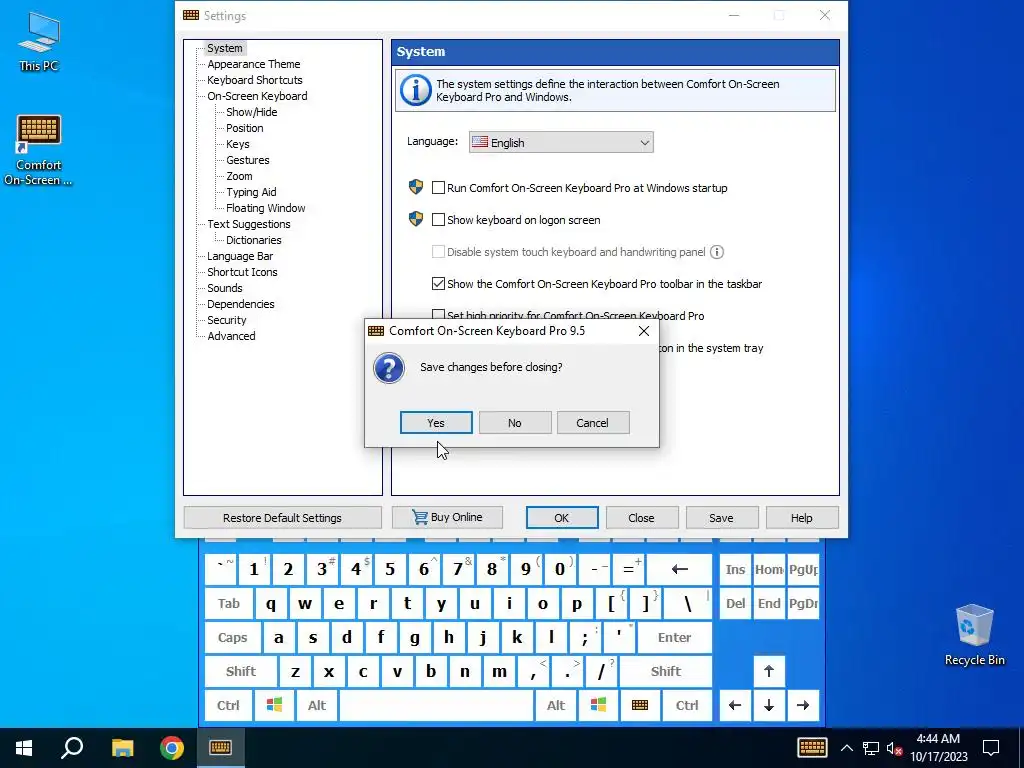Click the Save button in Settings
Viewport: 1024px width, 768px height.
[x=722, y=518]
